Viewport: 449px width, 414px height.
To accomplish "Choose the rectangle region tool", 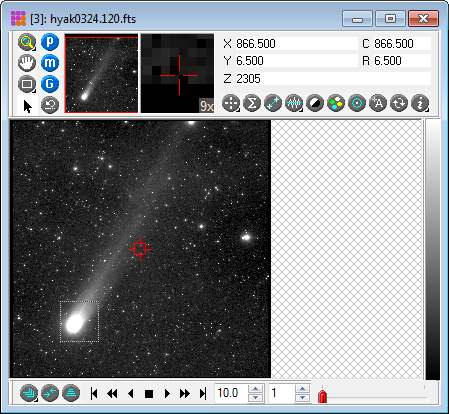I will (27, 84).
